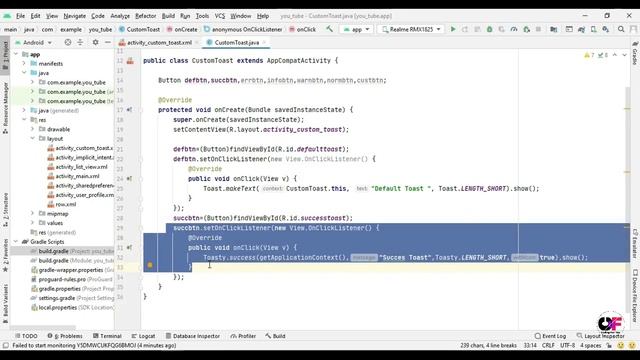Run the app with green play icon

pos(453,29)
